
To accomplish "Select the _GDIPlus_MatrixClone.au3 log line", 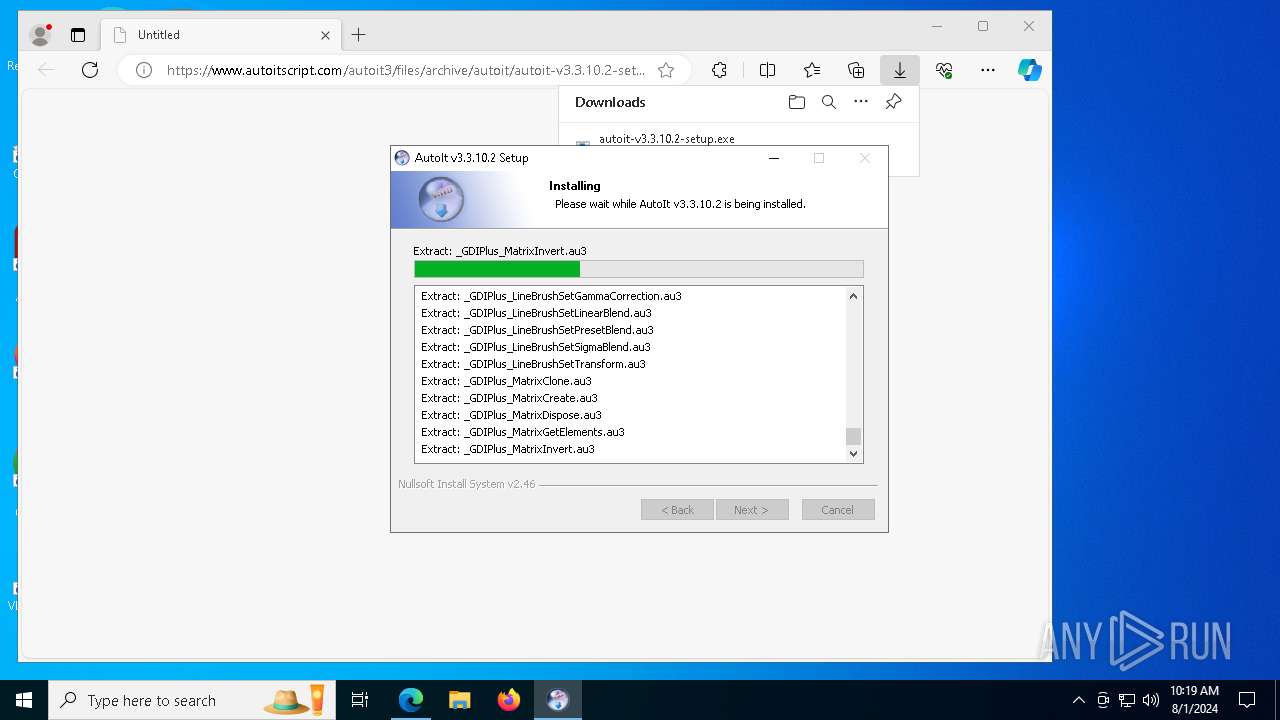I will (x=506, y=381).
